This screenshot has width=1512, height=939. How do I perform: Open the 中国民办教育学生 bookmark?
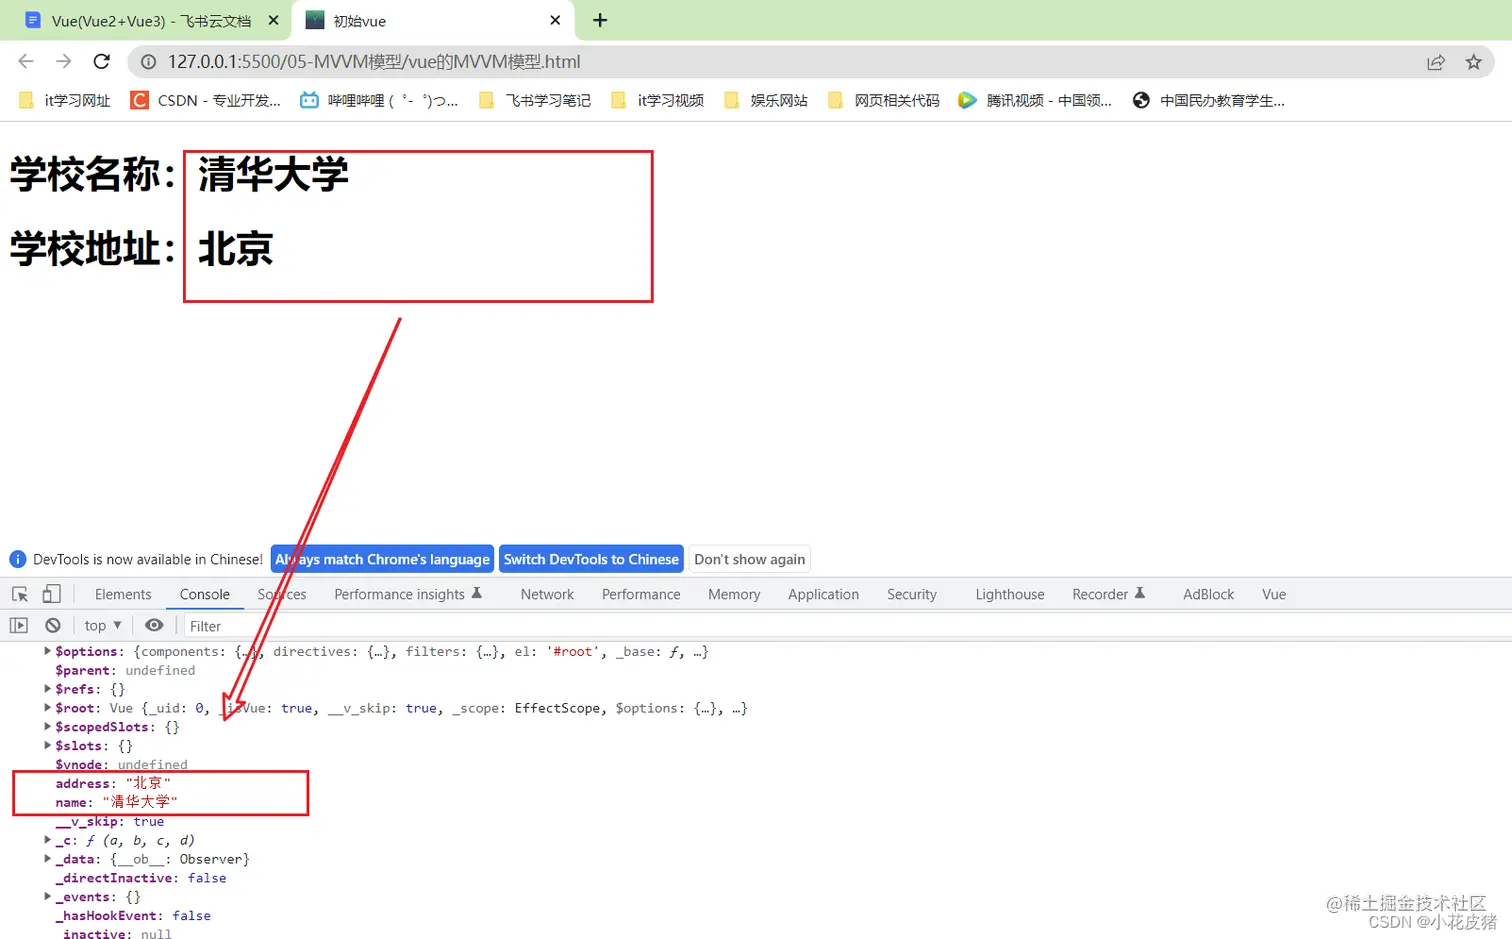pos(1209,100)
